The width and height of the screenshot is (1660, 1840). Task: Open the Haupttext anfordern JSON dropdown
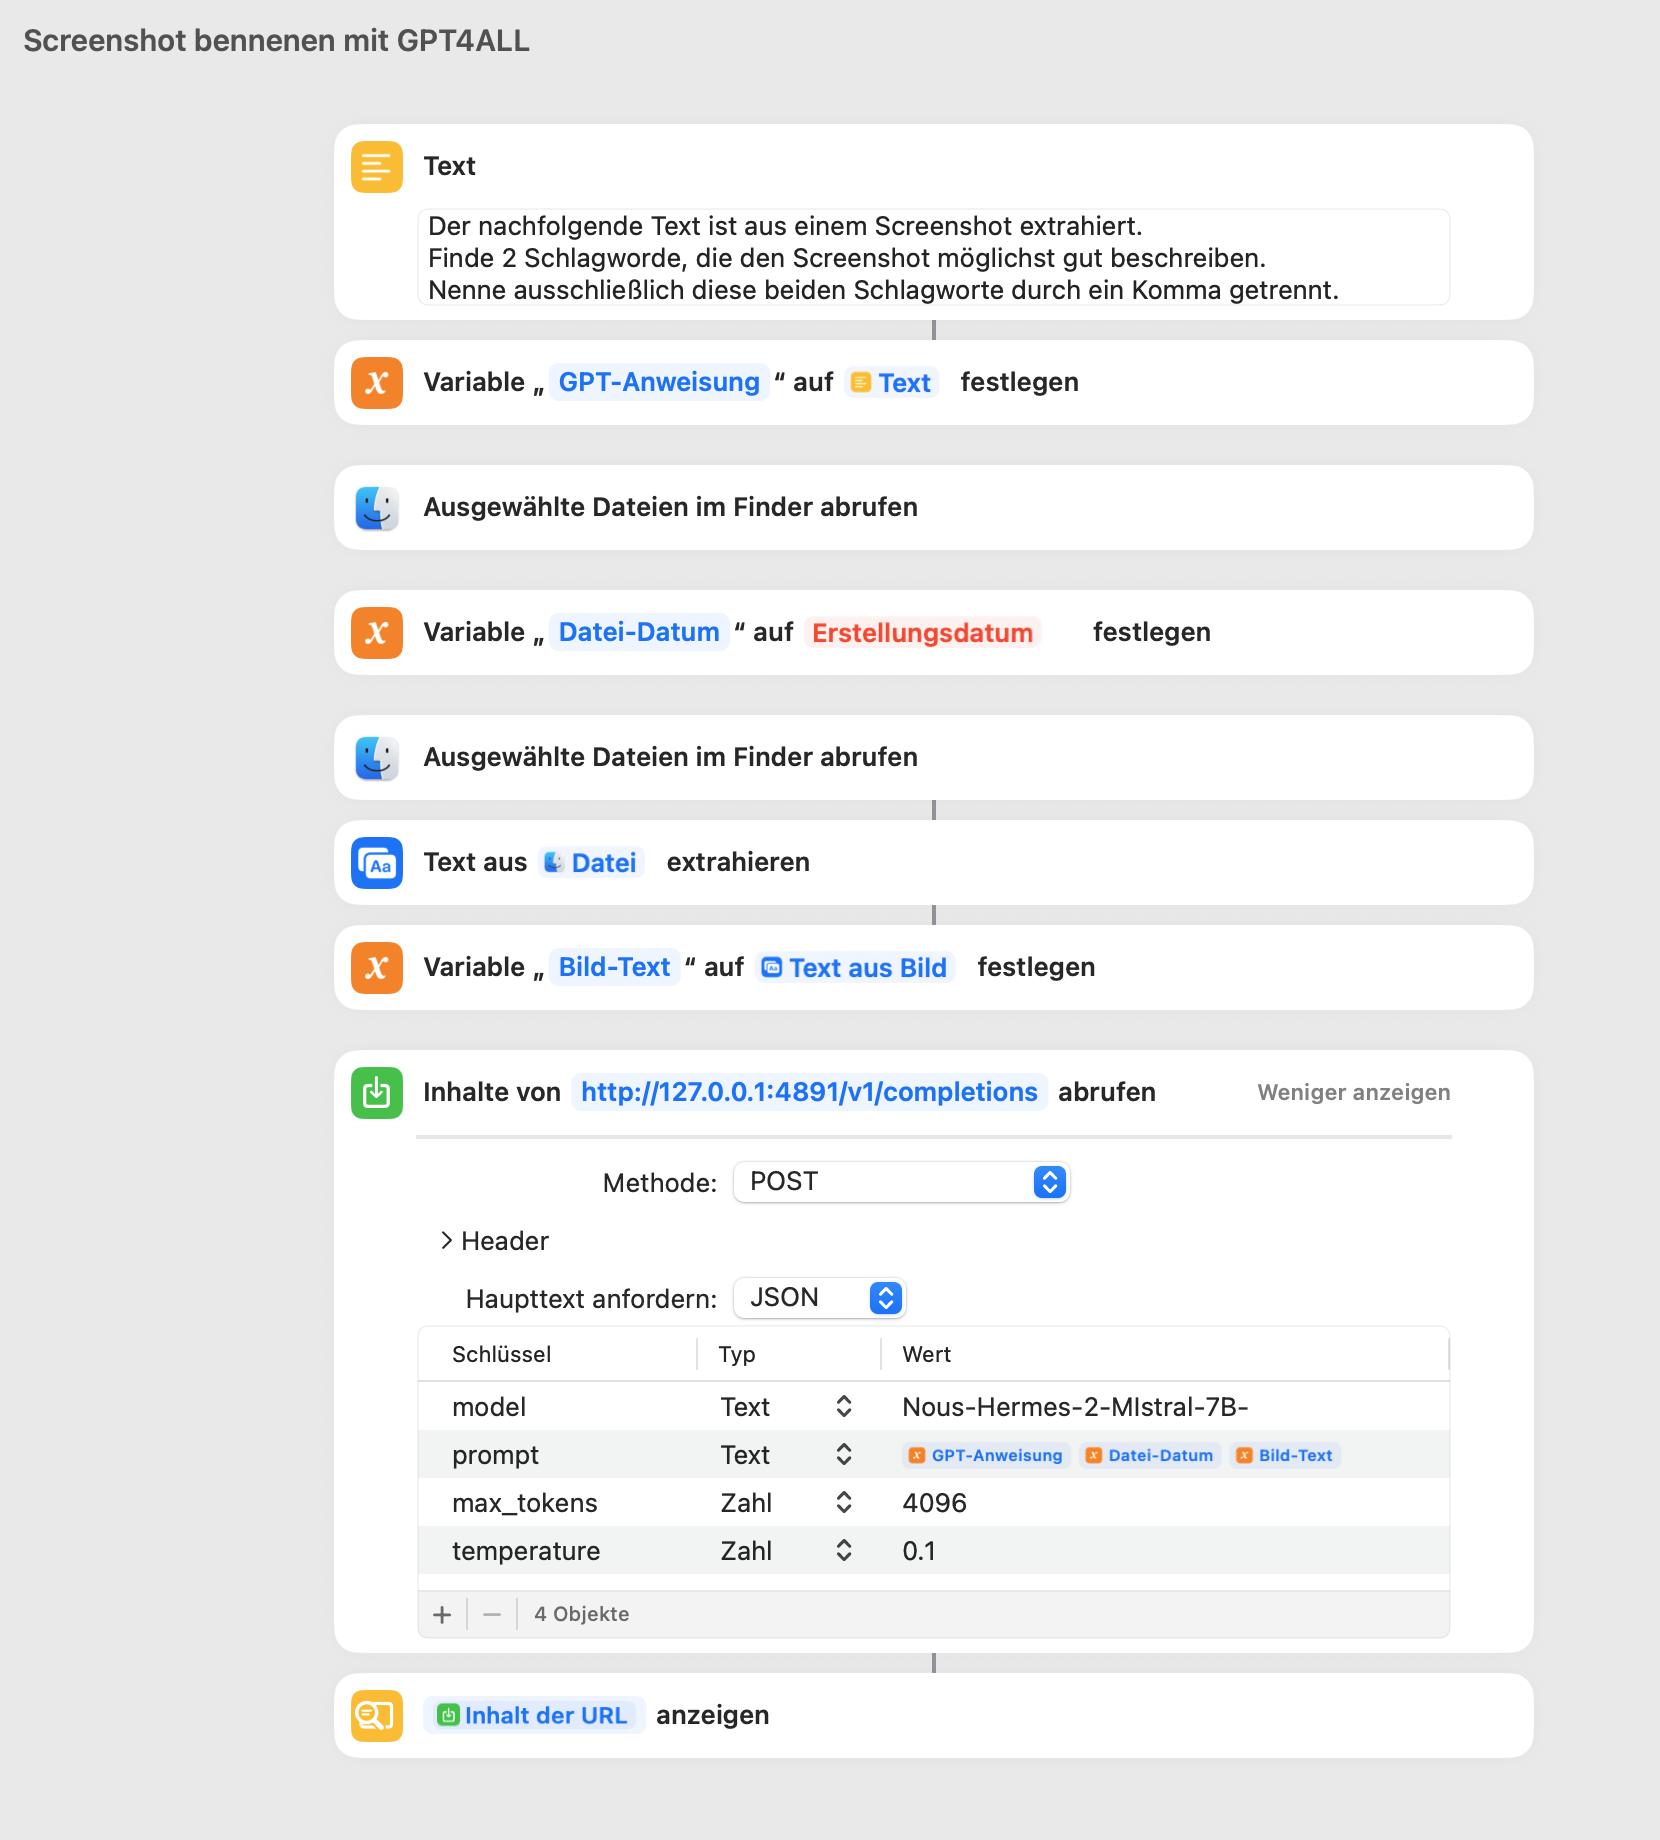coord(819,1298)
